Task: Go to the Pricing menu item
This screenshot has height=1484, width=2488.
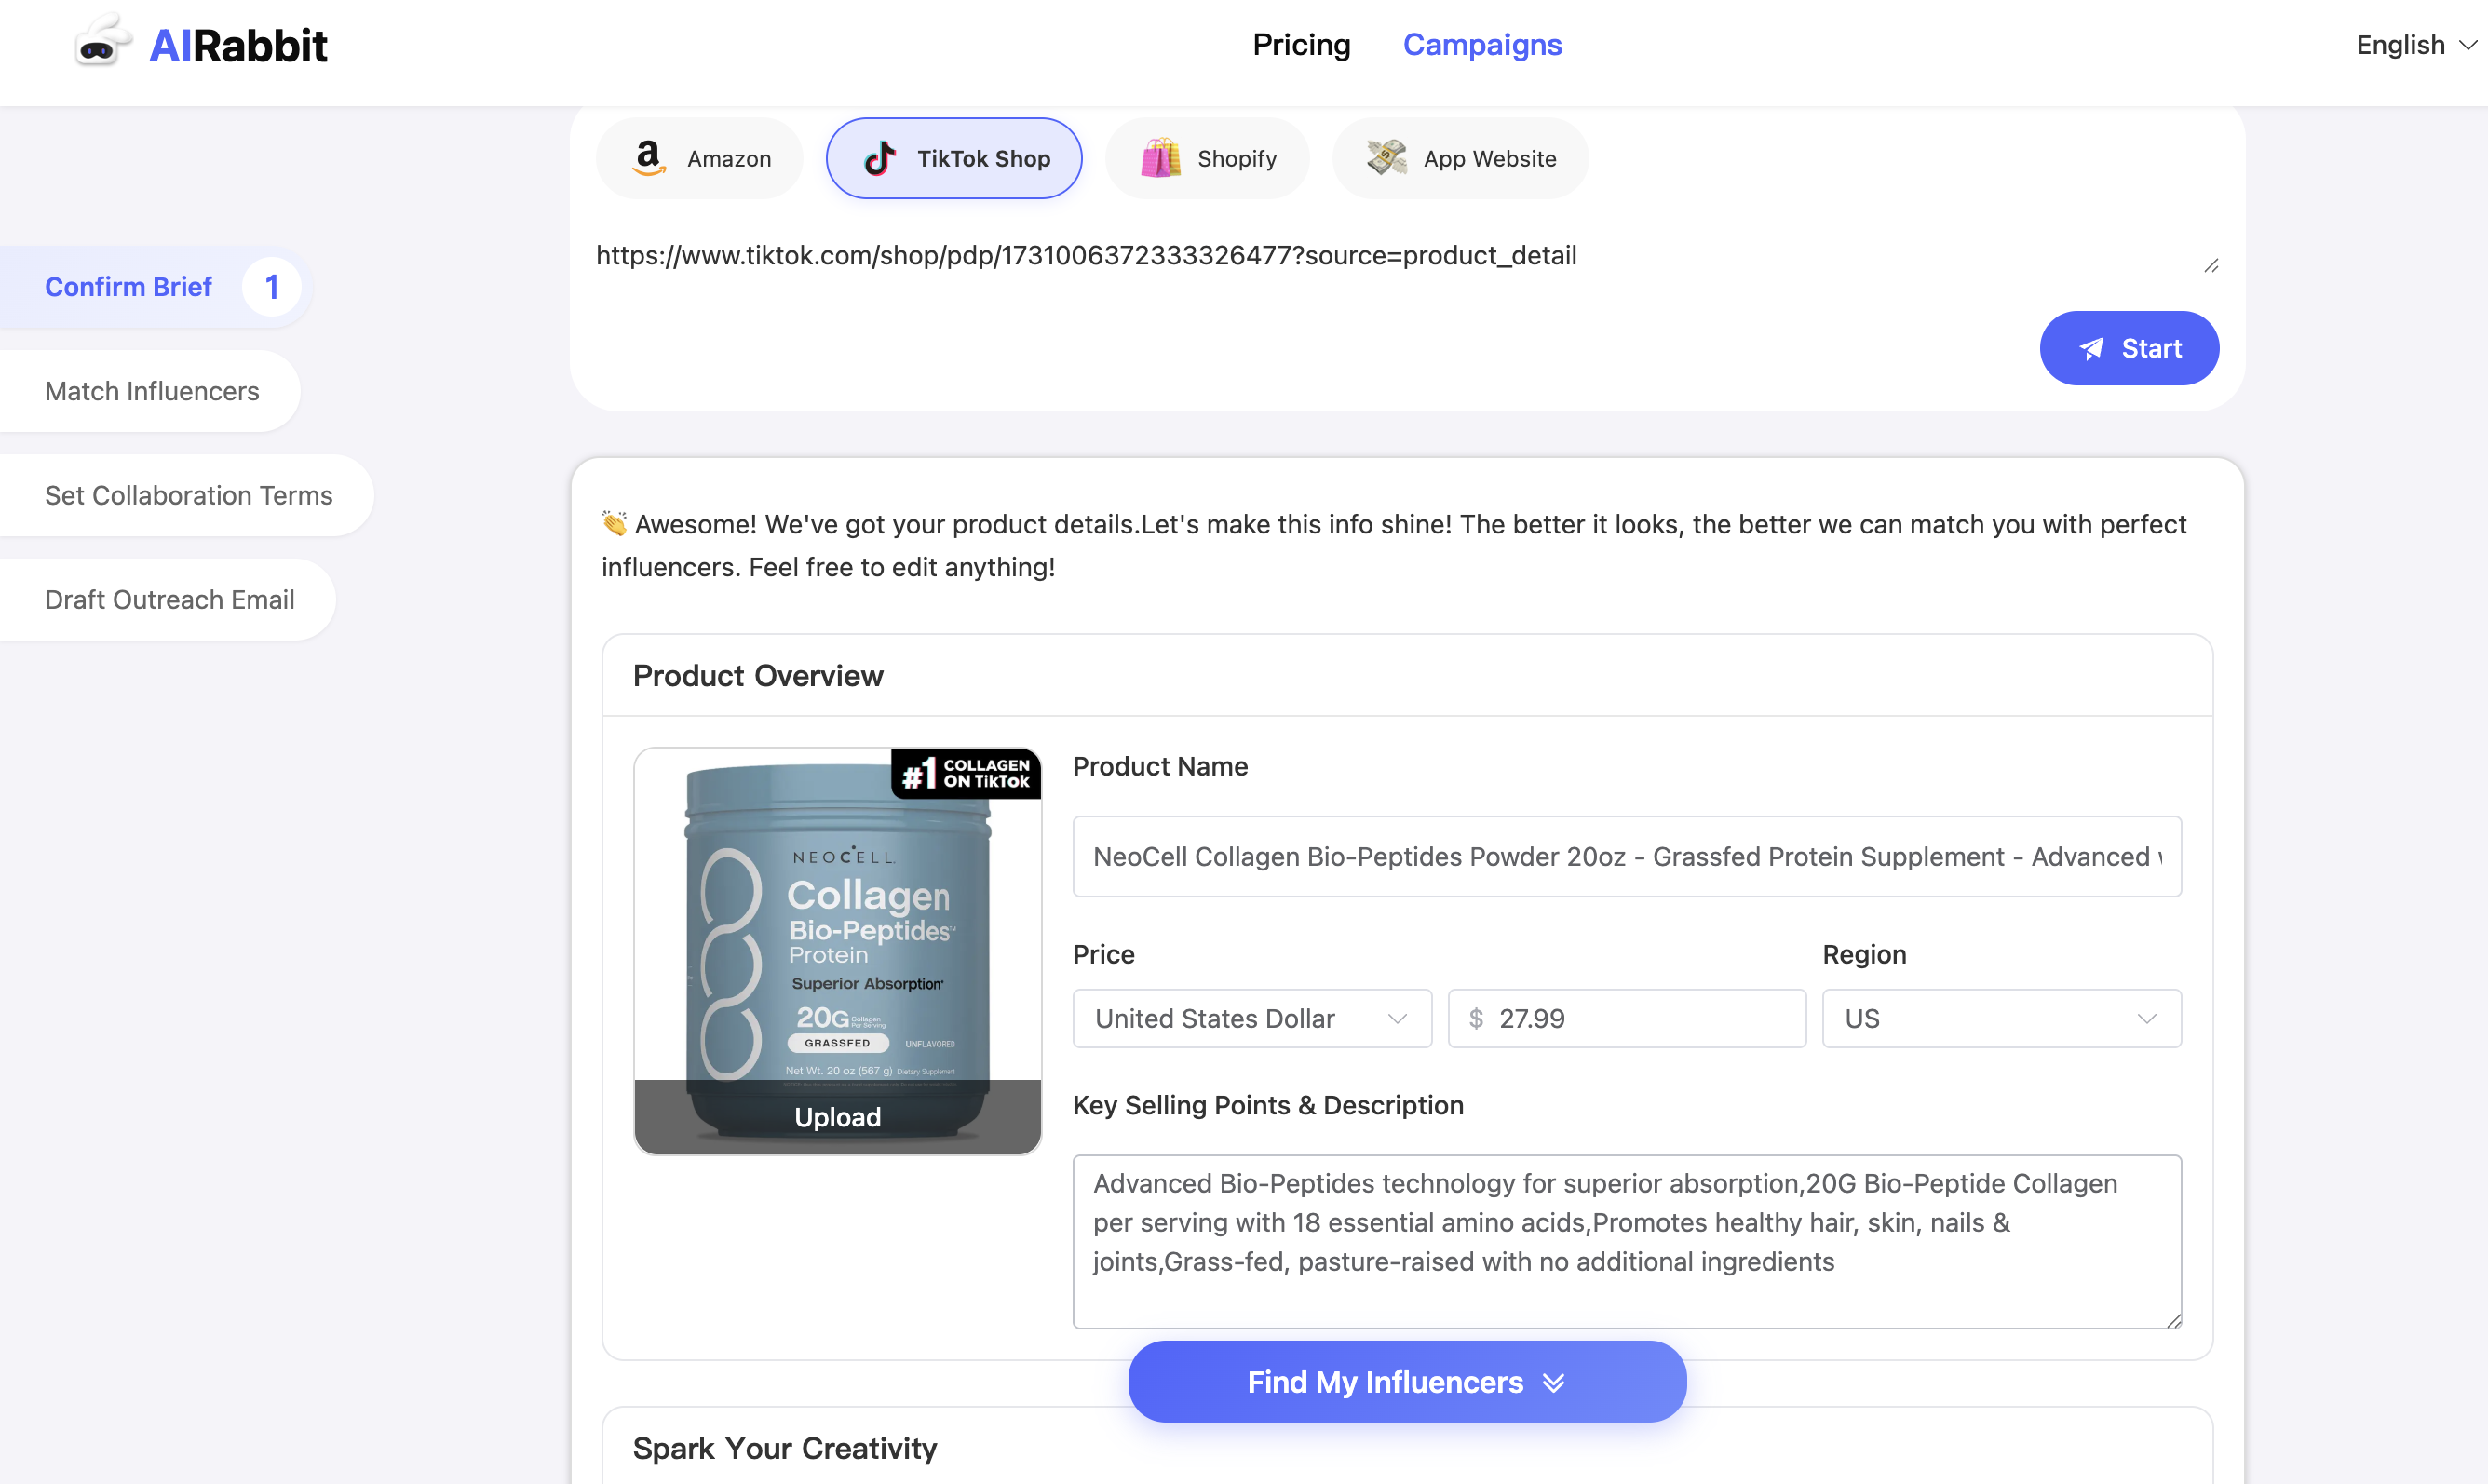Action: pos(1301,45)
